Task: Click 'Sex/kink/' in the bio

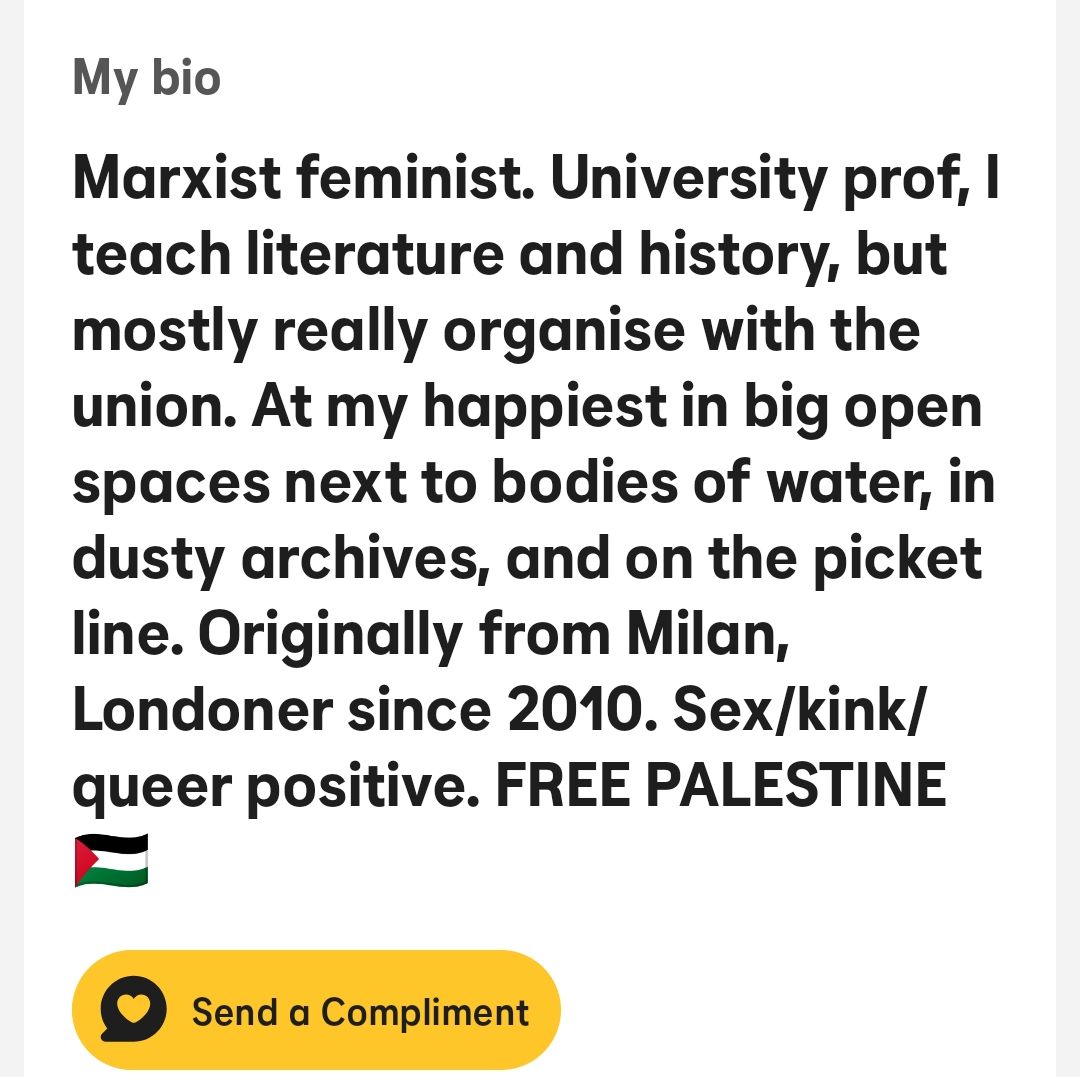Action: pyautogui.click(x=798, y=710)
